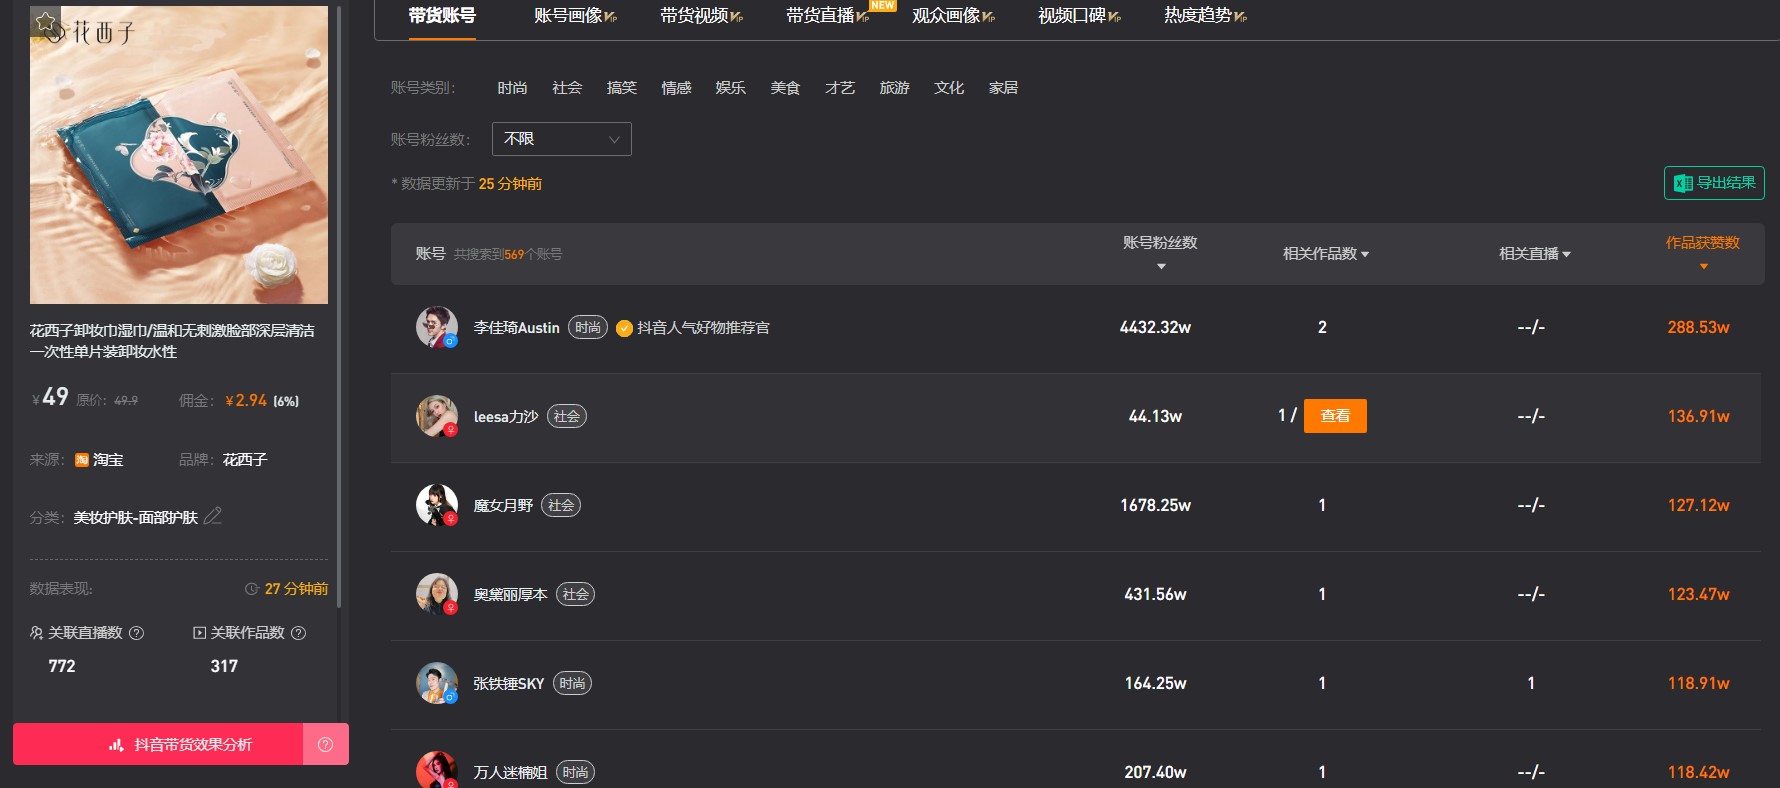Filter account category by 家居
Viewport: 1780px width, 788px height.
[x=1003, y=88]
